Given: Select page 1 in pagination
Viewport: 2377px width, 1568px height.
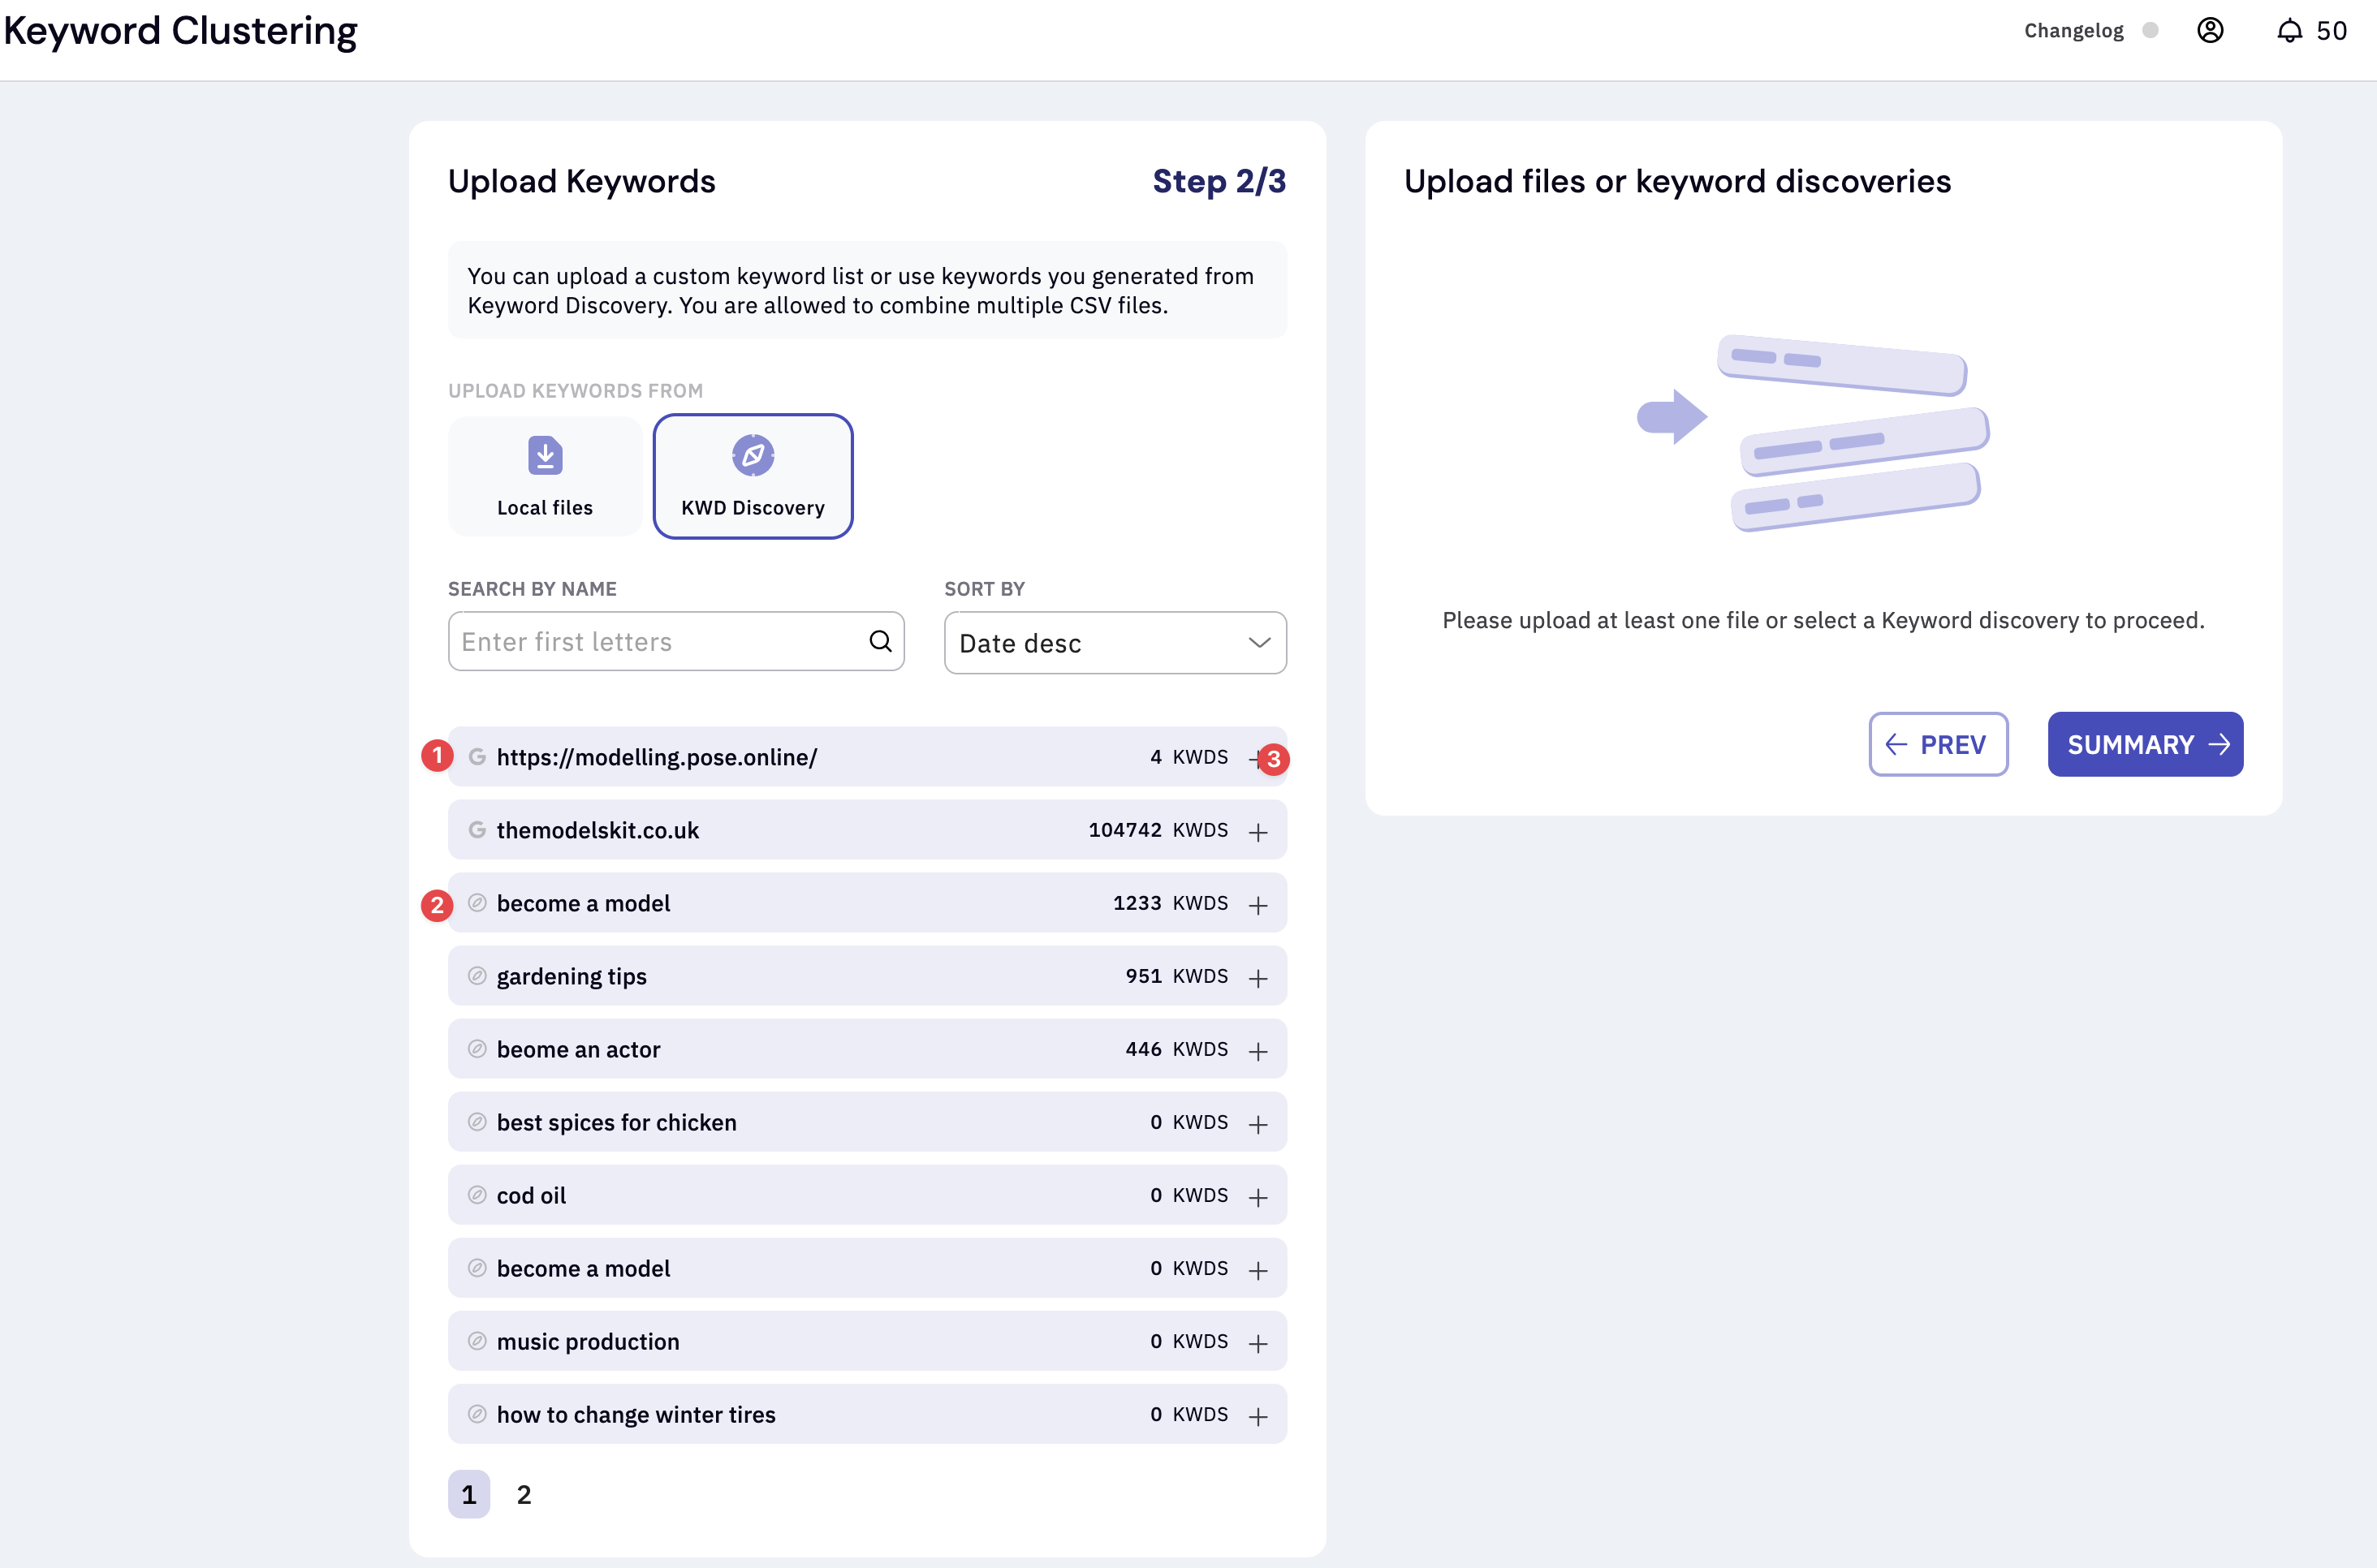Looking at the screenshot, I should pyautogui.click(x=469, y=1494).
